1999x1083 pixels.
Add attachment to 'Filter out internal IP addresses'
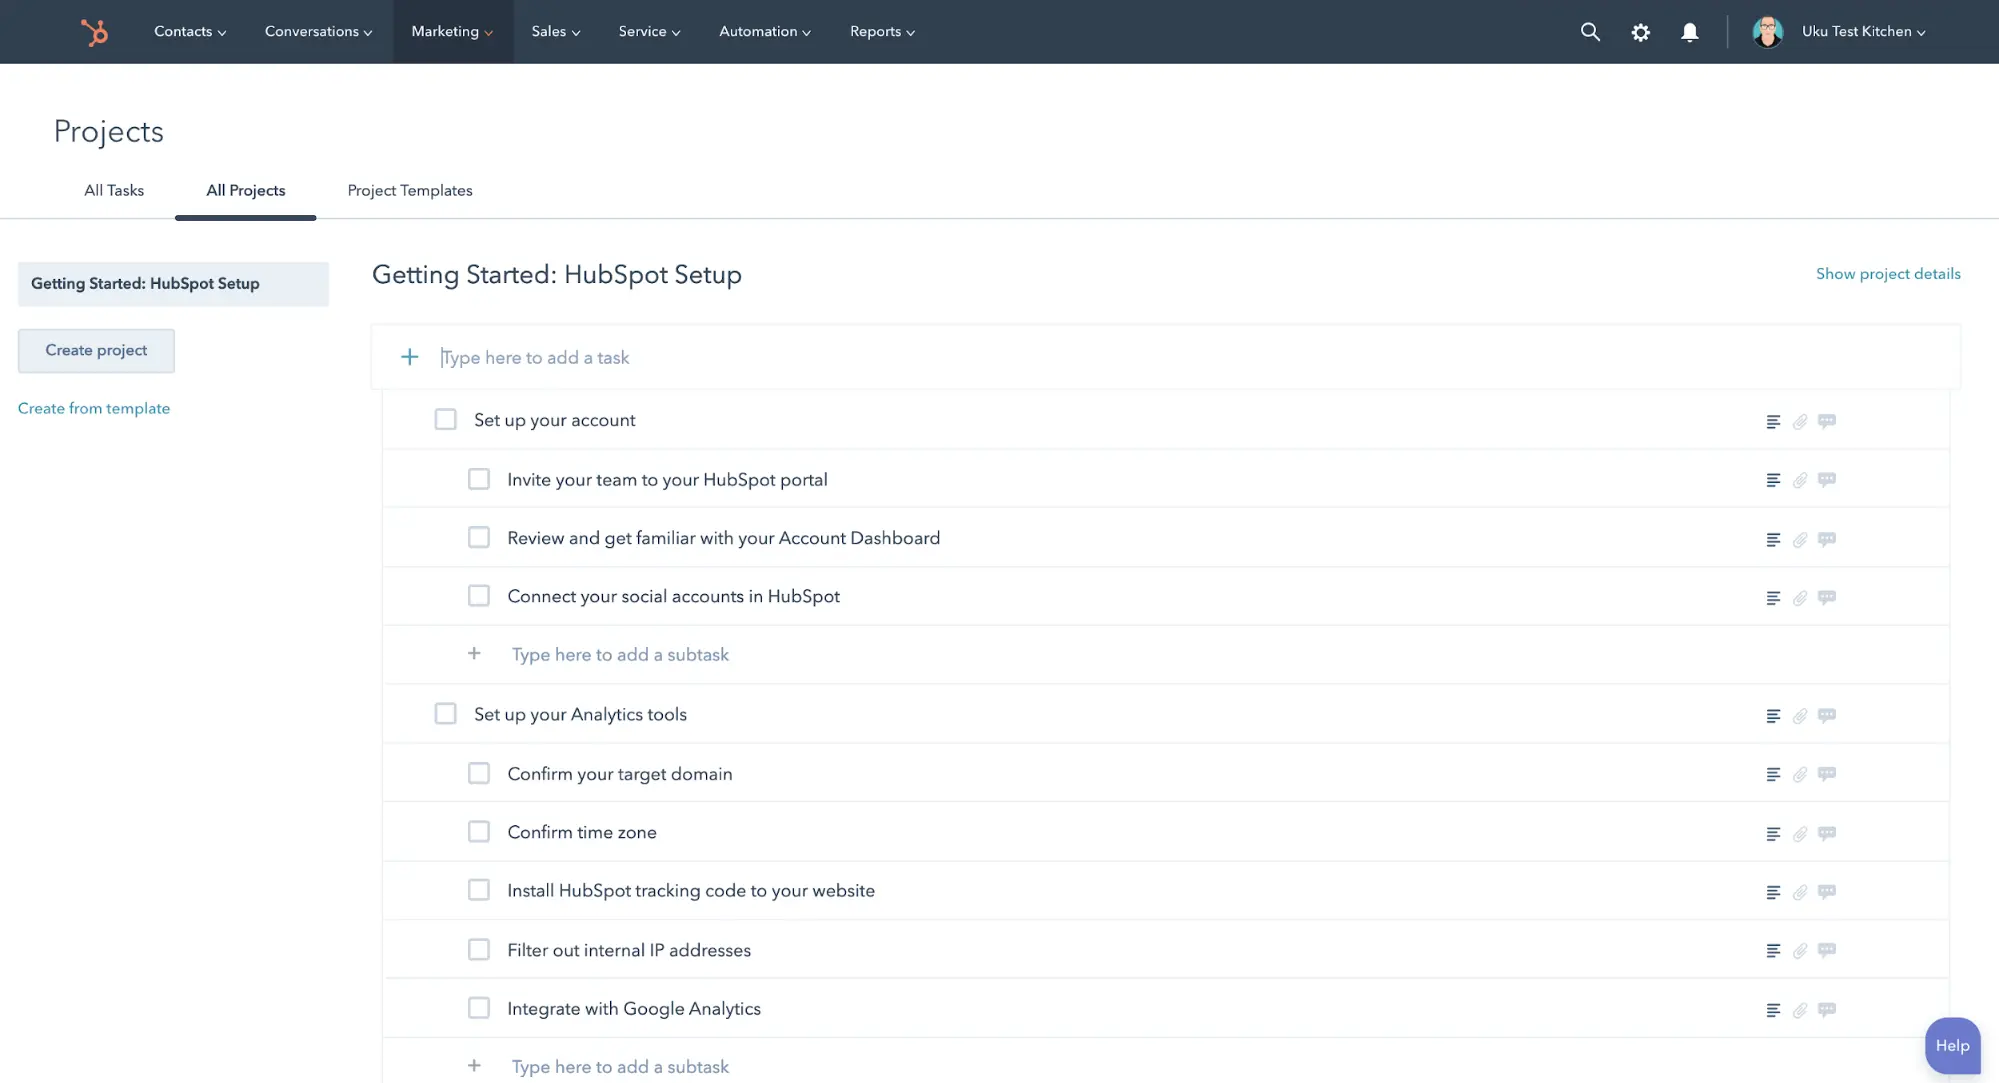1800,950
